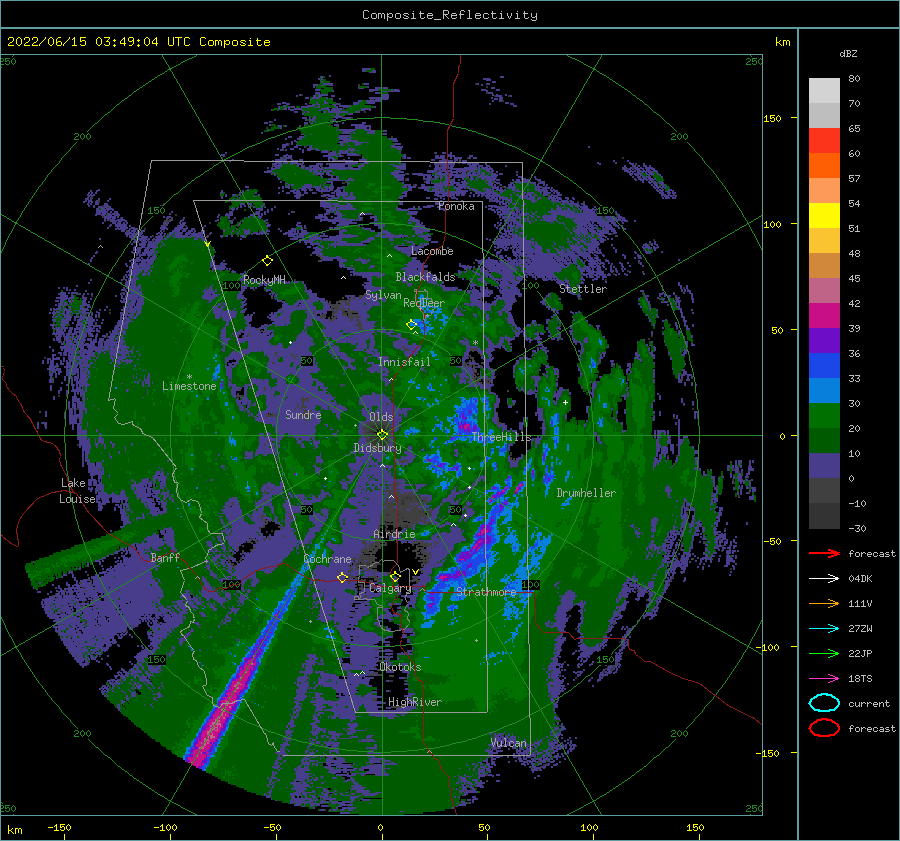Click the Blackfalds label
The image size is (900, 841).
[425, 277]
